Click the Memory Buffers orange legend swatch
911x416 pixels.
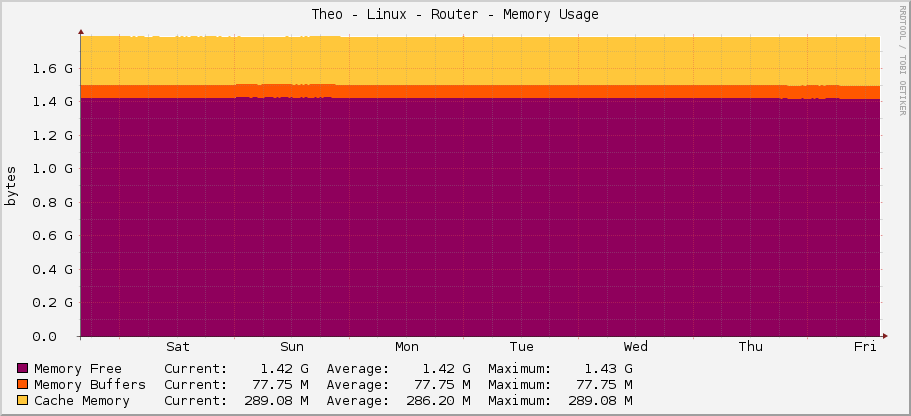23,385
